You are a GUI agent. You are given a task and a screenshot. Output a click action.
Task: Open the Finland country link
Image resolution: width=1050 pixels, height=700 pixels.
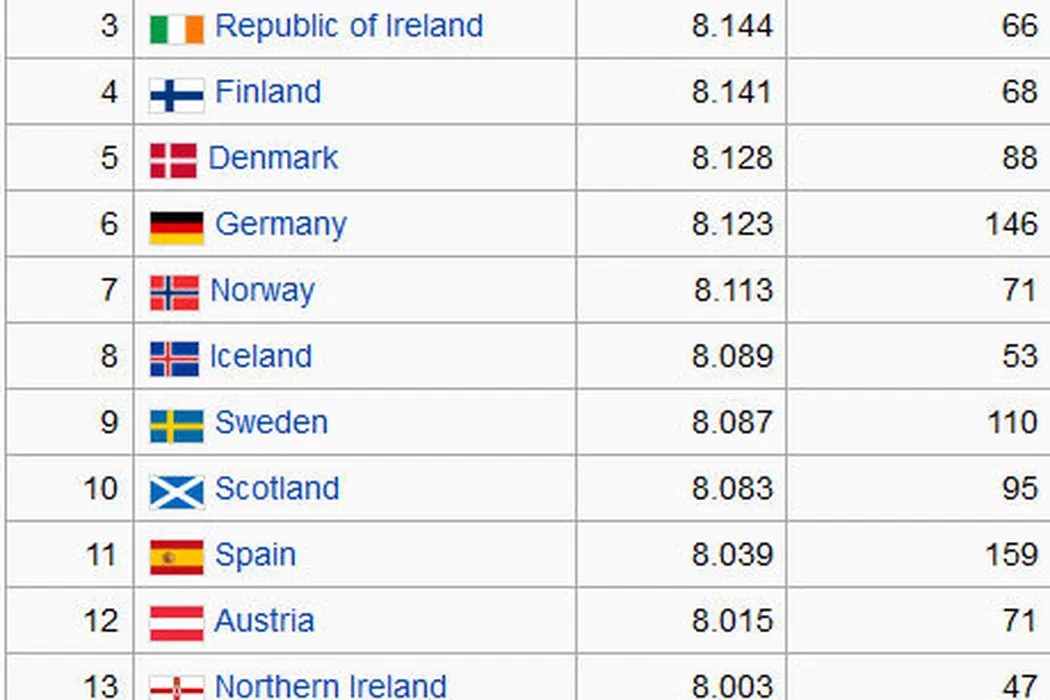268,92
